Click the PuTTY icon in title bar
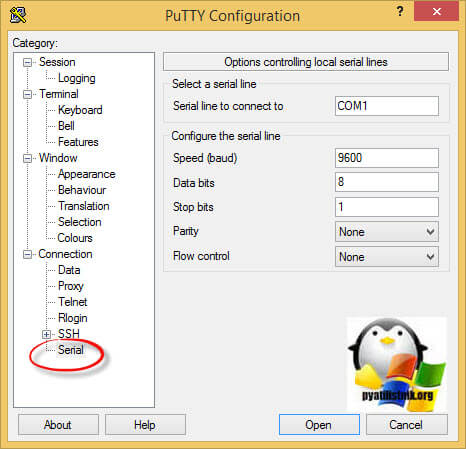 pyautogui.click(x=18, y=15)
